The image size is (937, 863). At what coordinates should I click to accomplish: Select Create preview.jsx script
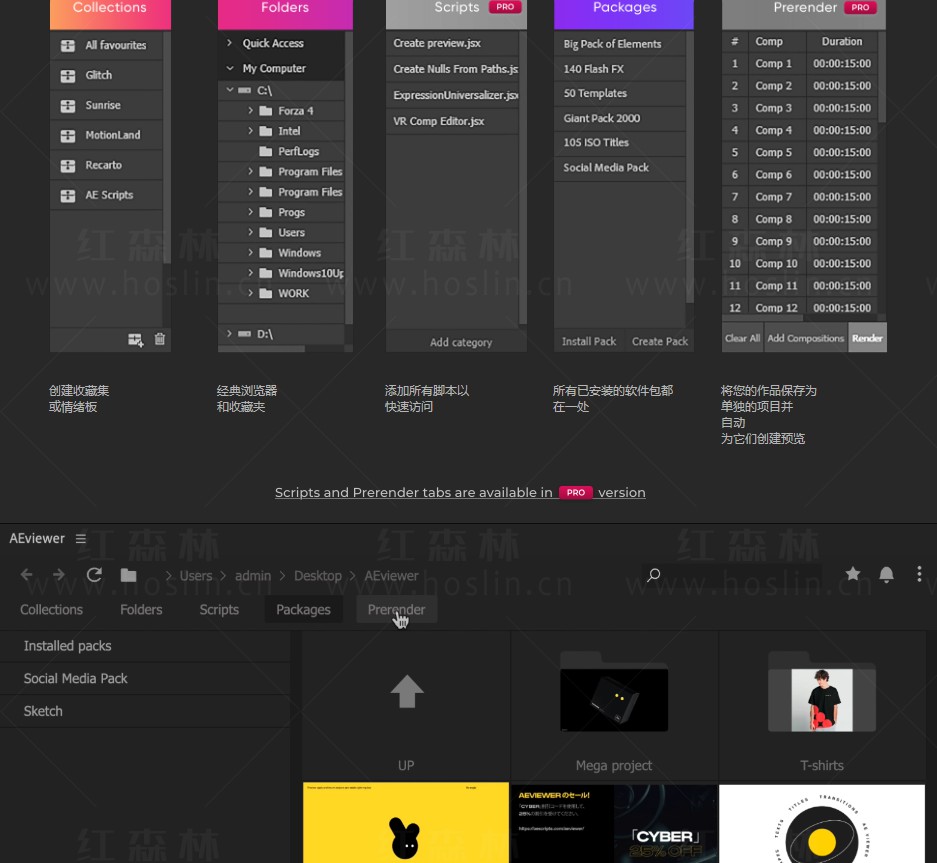[x=452, y=43]
